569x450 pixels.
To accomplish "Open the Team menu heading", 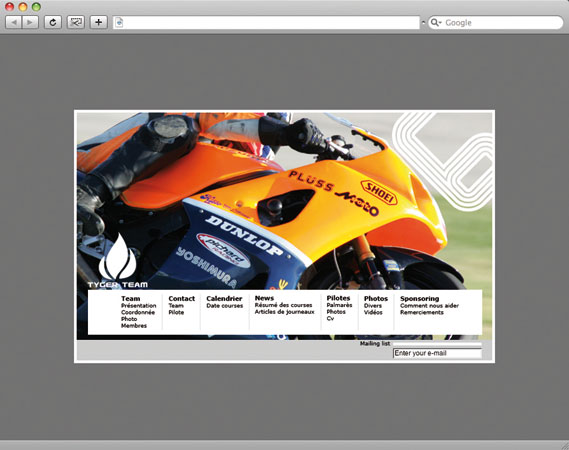I will (131, 299).
